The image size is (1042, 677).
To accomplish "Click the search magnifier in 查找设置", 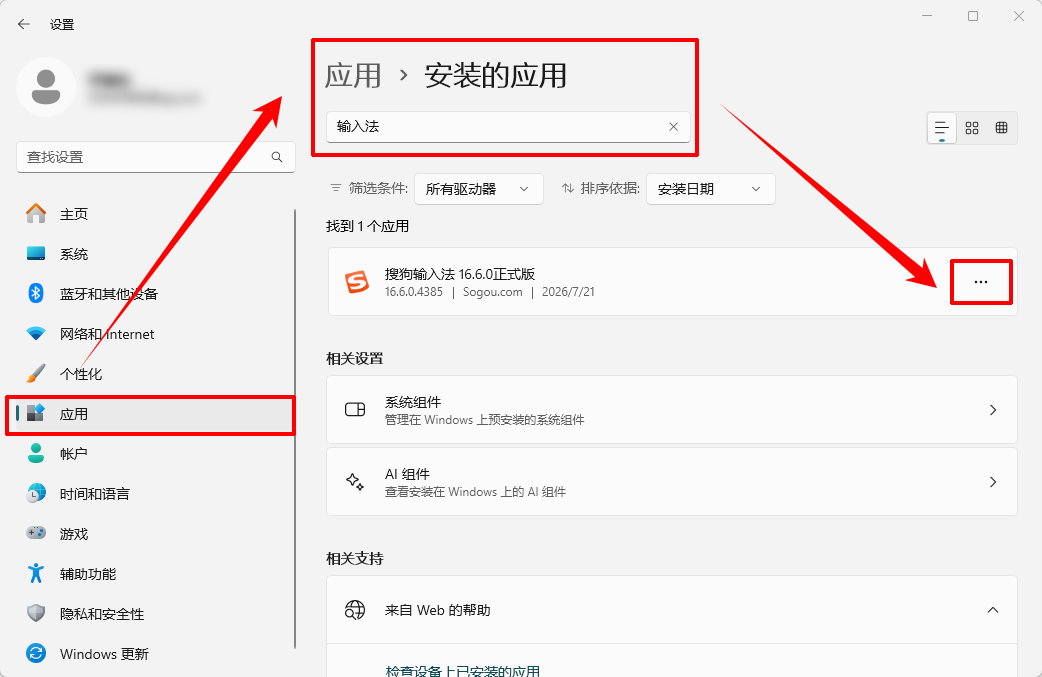I will point(277,157).
